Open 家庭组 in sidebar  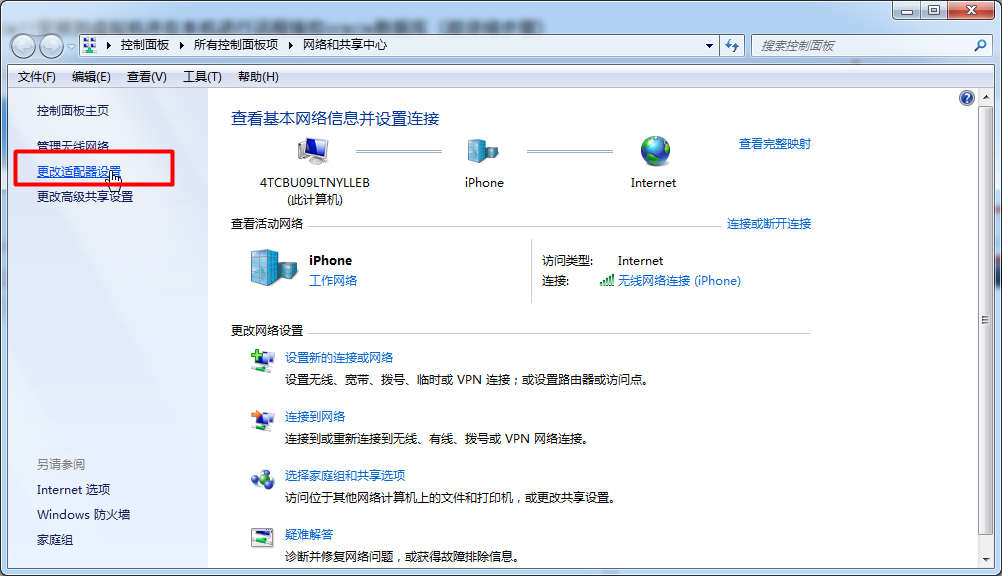[x=55, y=540]
